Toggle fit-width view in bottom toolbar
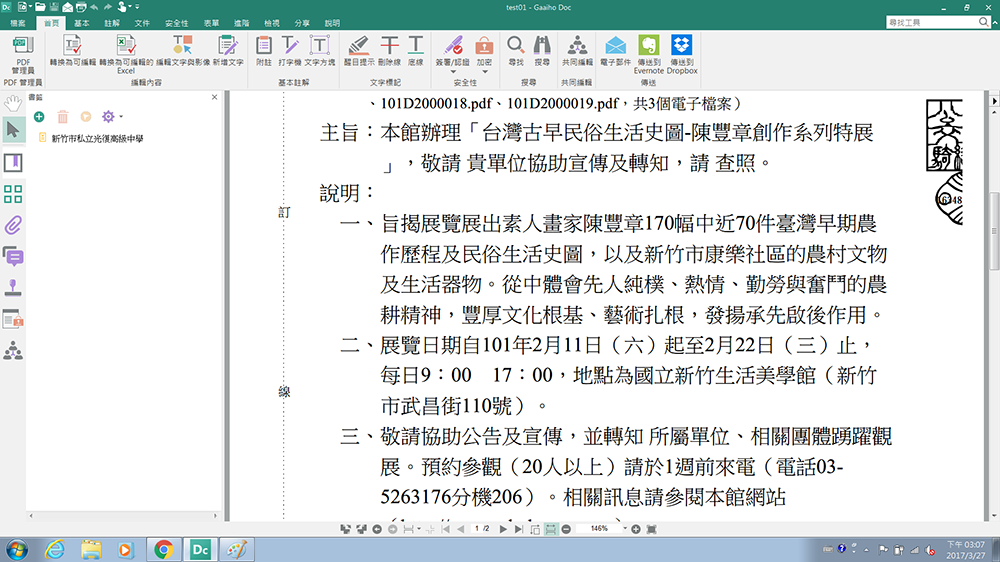The height and width of the screenshot is (562, 1000). coord(551,528)
